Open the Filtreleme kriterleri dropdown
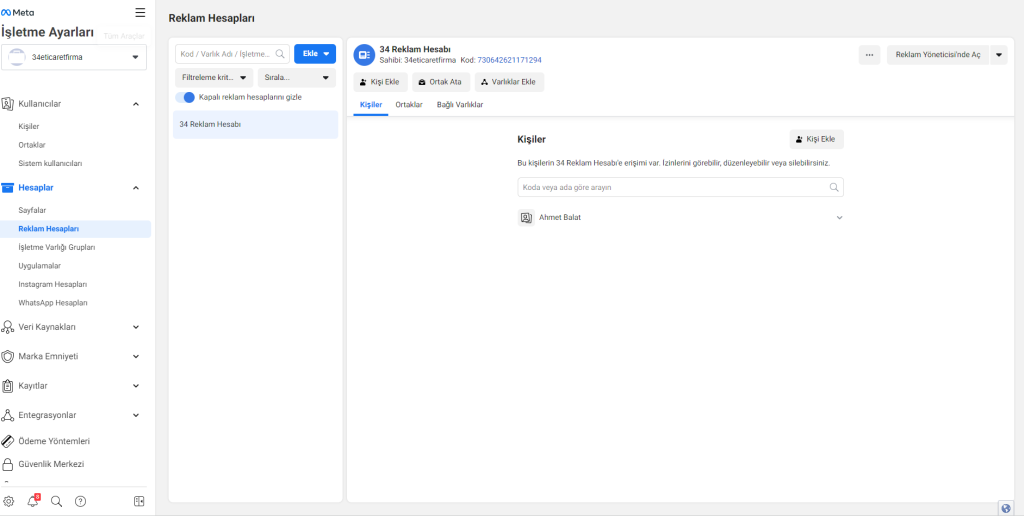Screen dimensions: 1024x516 click(x=214, y=77)
